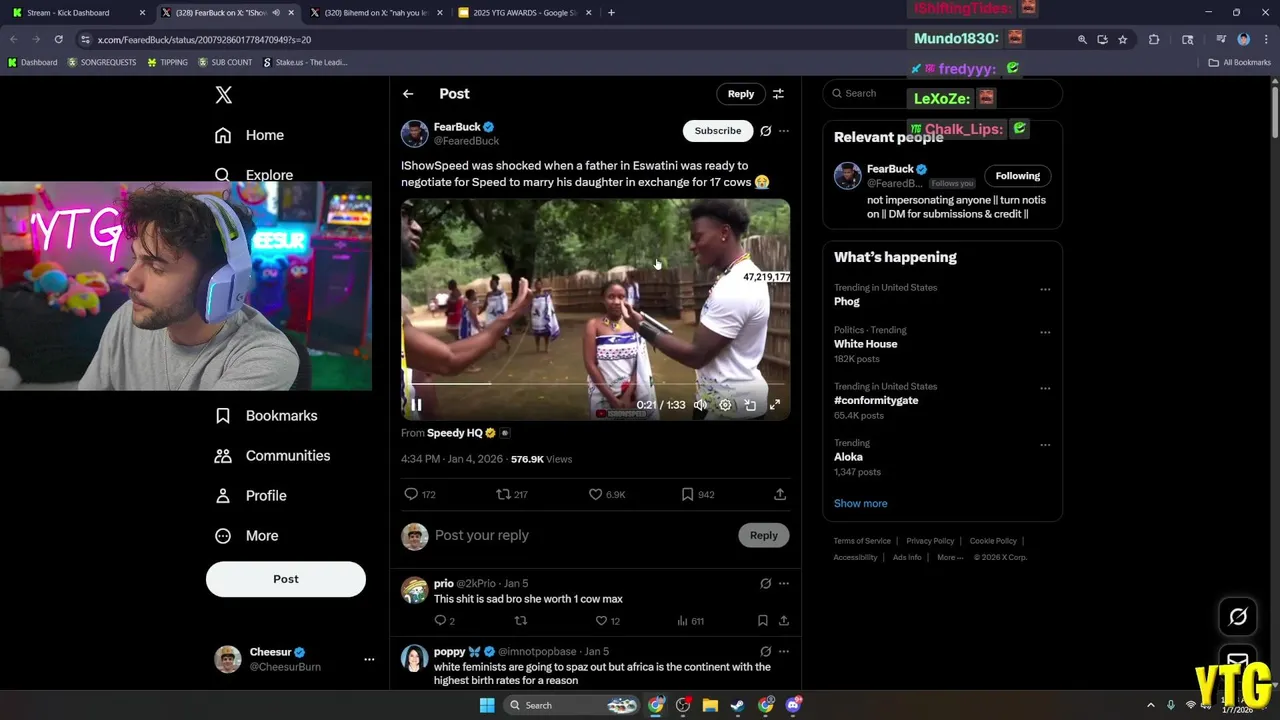Click the video progress bar
Viewport: 1280px width, 720px height.
pyautogui.click(x=595, y=384)
